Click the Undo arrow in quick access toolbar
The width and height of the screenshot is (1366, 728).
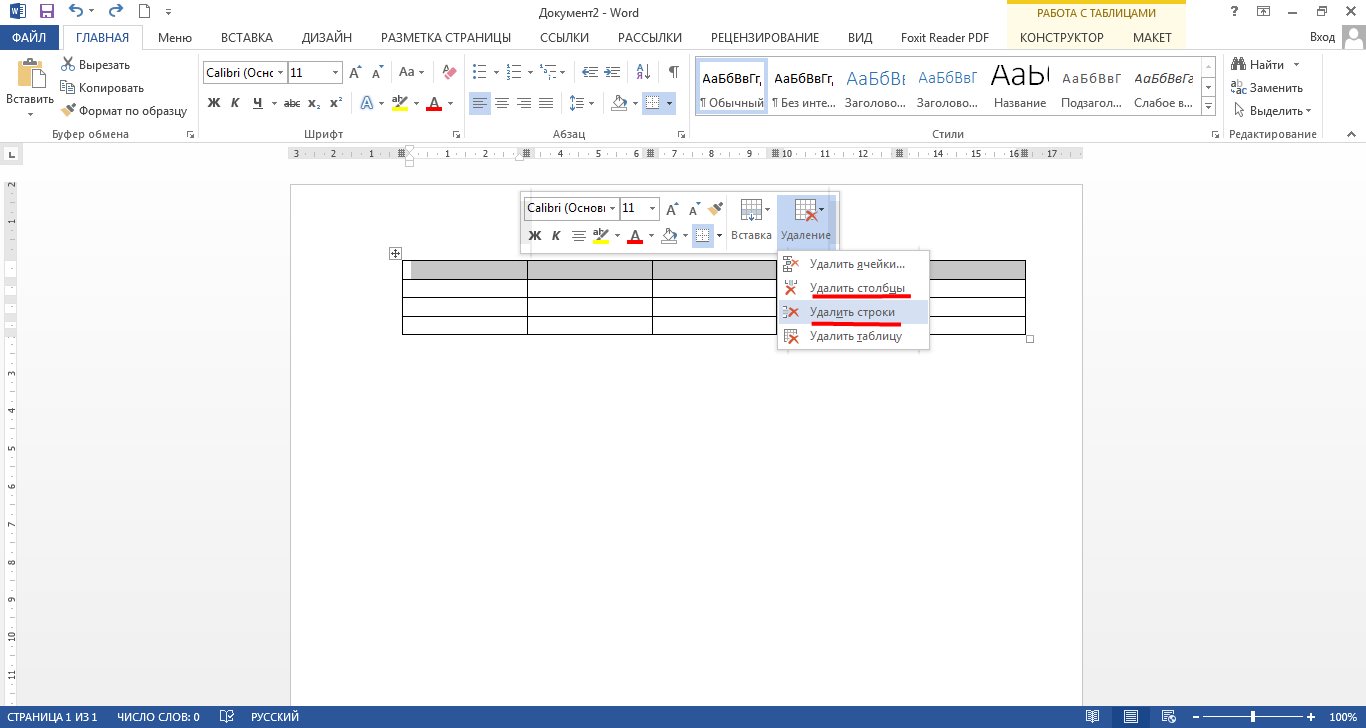pos(77,13)
